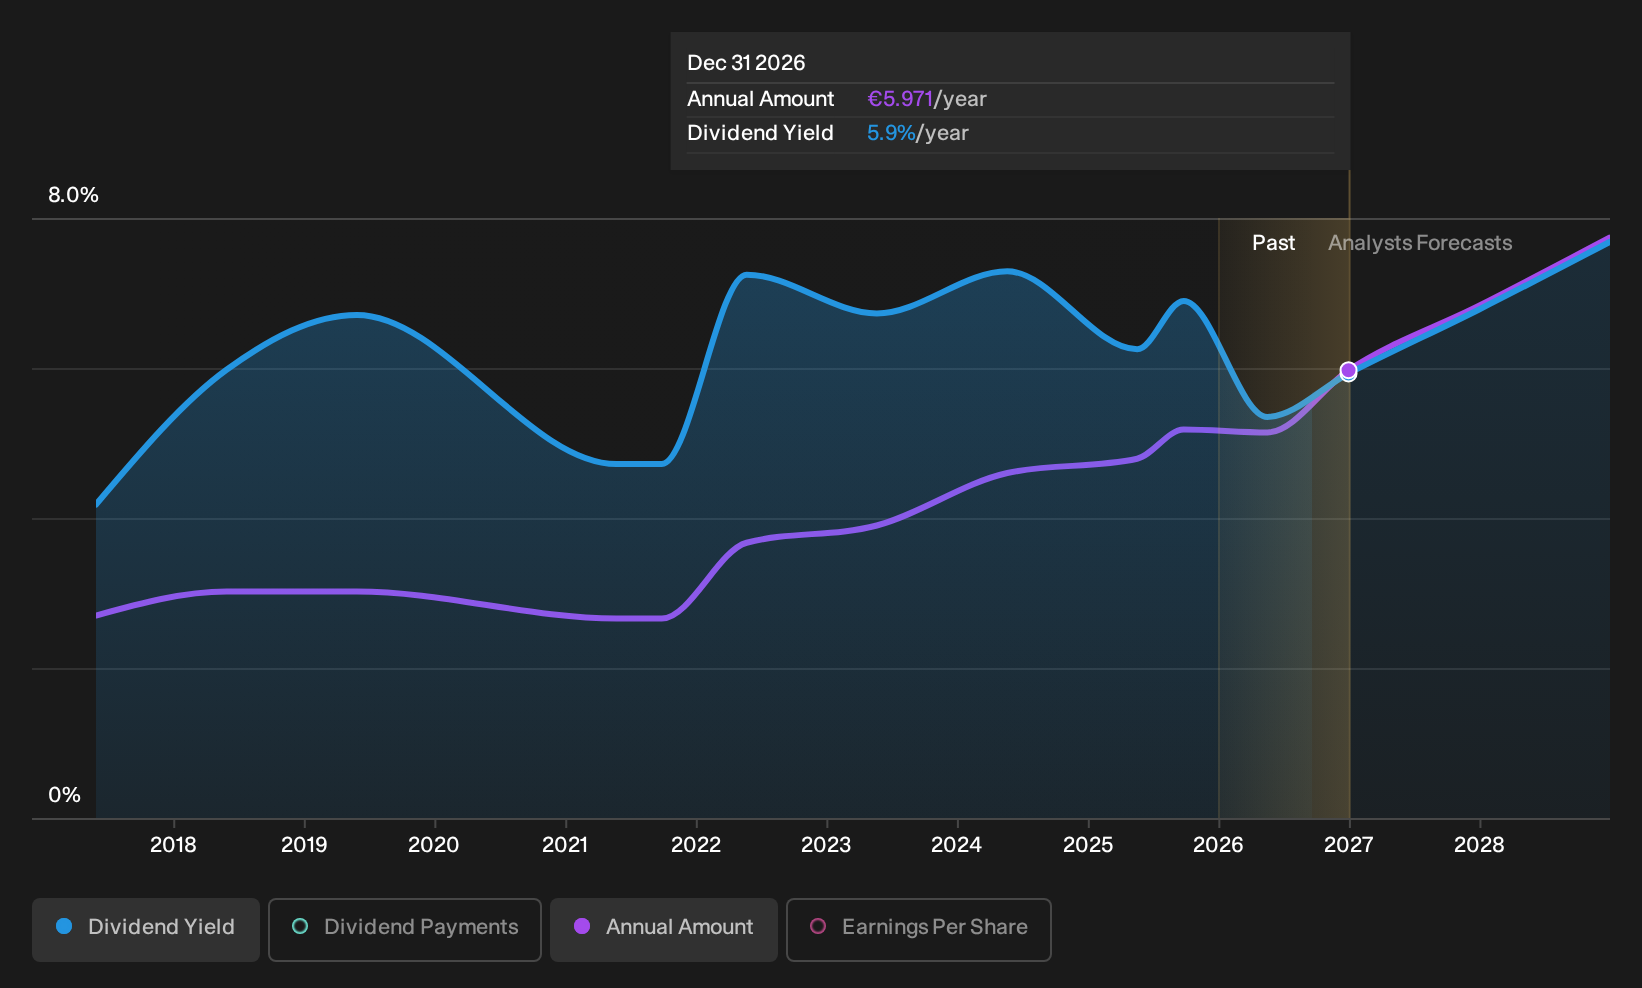1642x988 pixels.
Task: Click the 5.9%/year tooltip value
Action: [918, 133]
